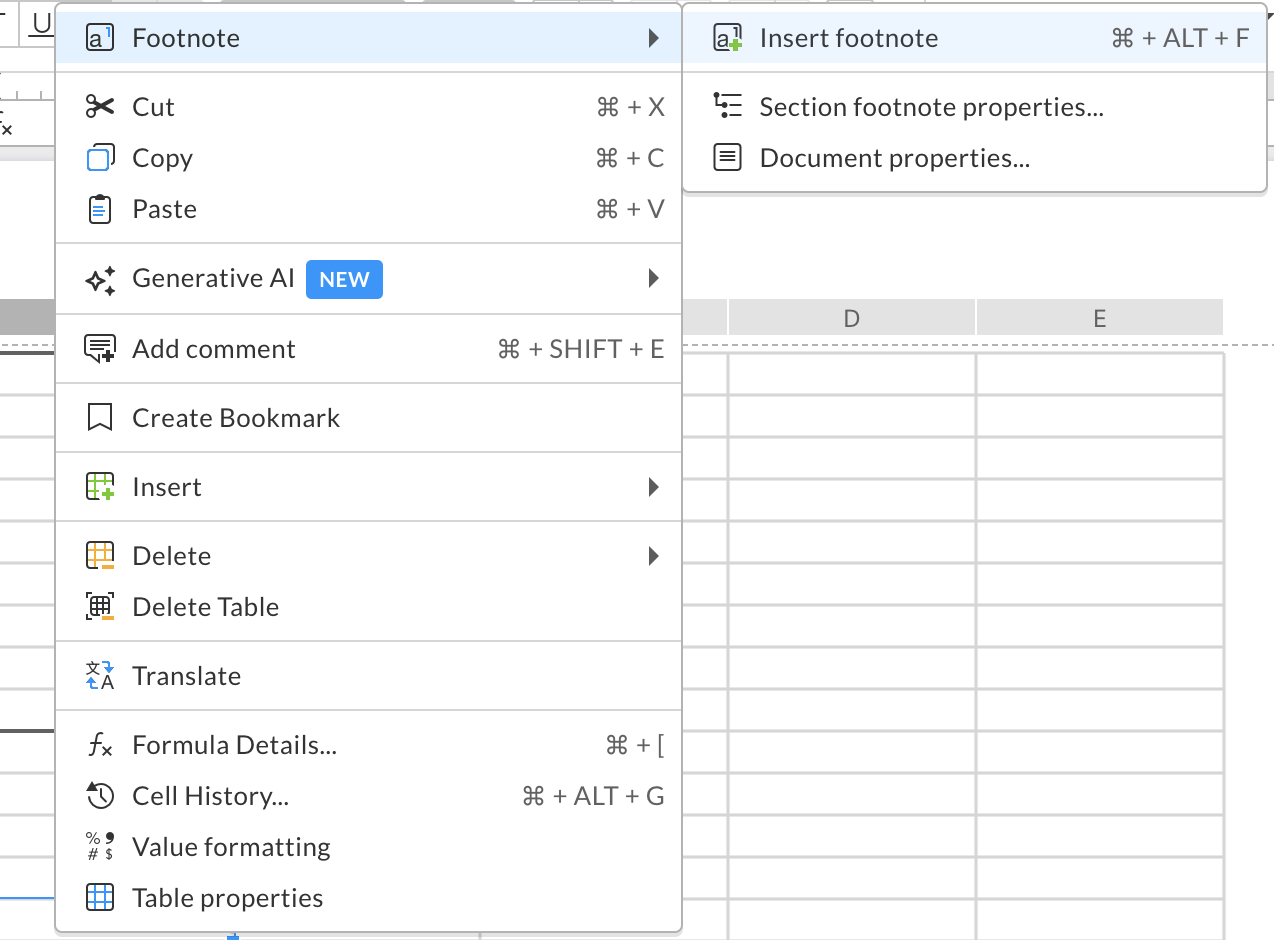Screen dimensions: 1274x940
Task: Open Document properties from submenu
Action: point(894,158)
